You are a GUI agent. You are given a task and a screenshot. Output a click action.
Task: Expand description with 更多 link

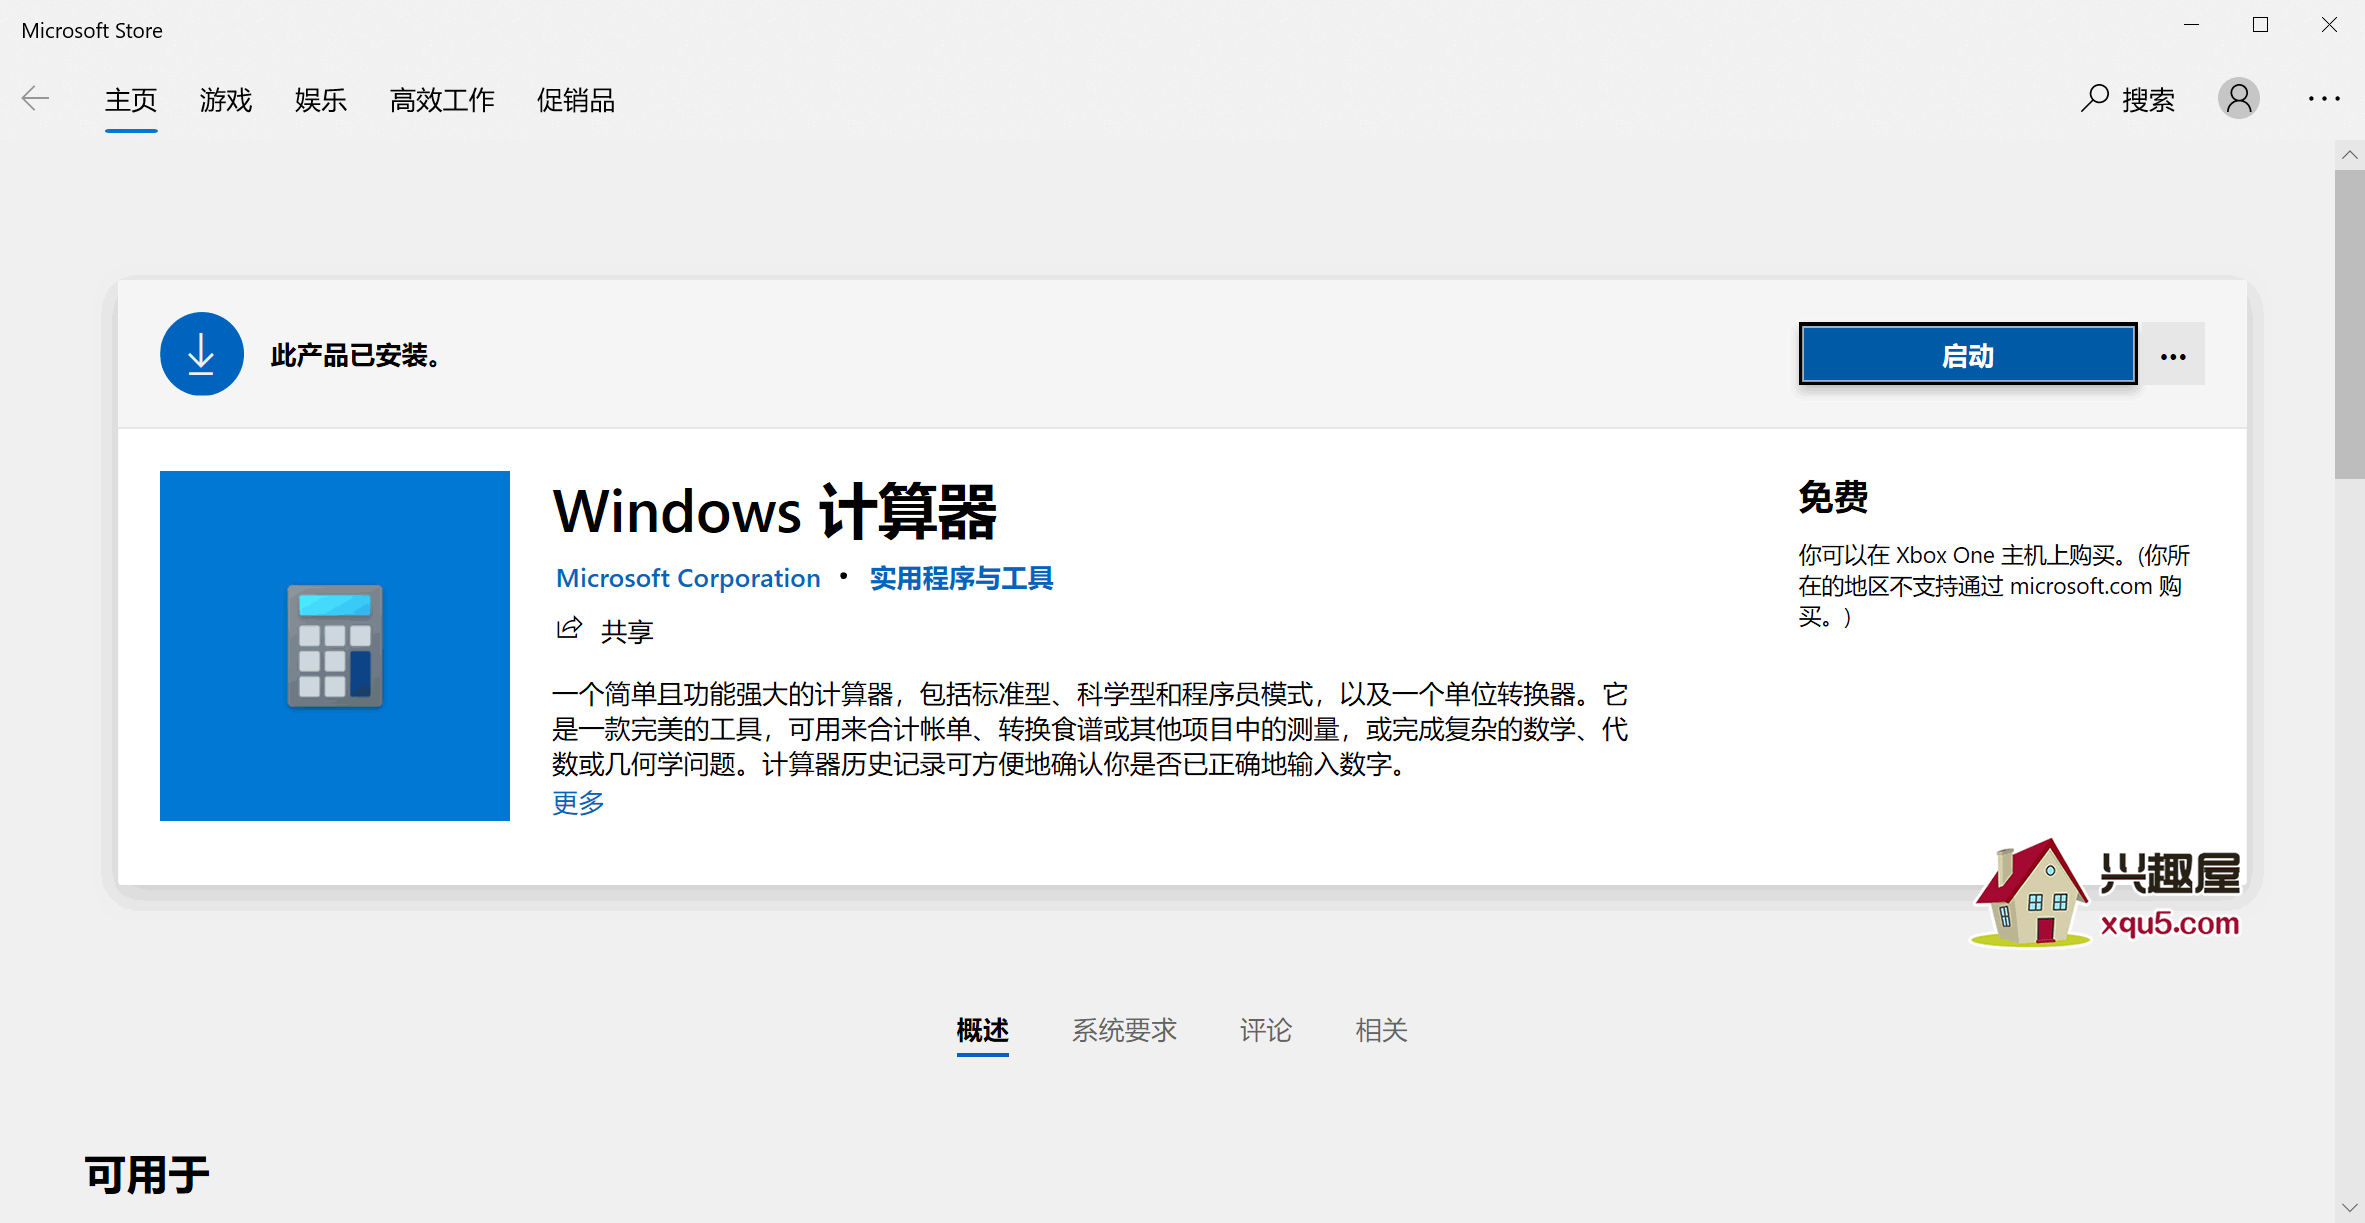click(578, 802)
